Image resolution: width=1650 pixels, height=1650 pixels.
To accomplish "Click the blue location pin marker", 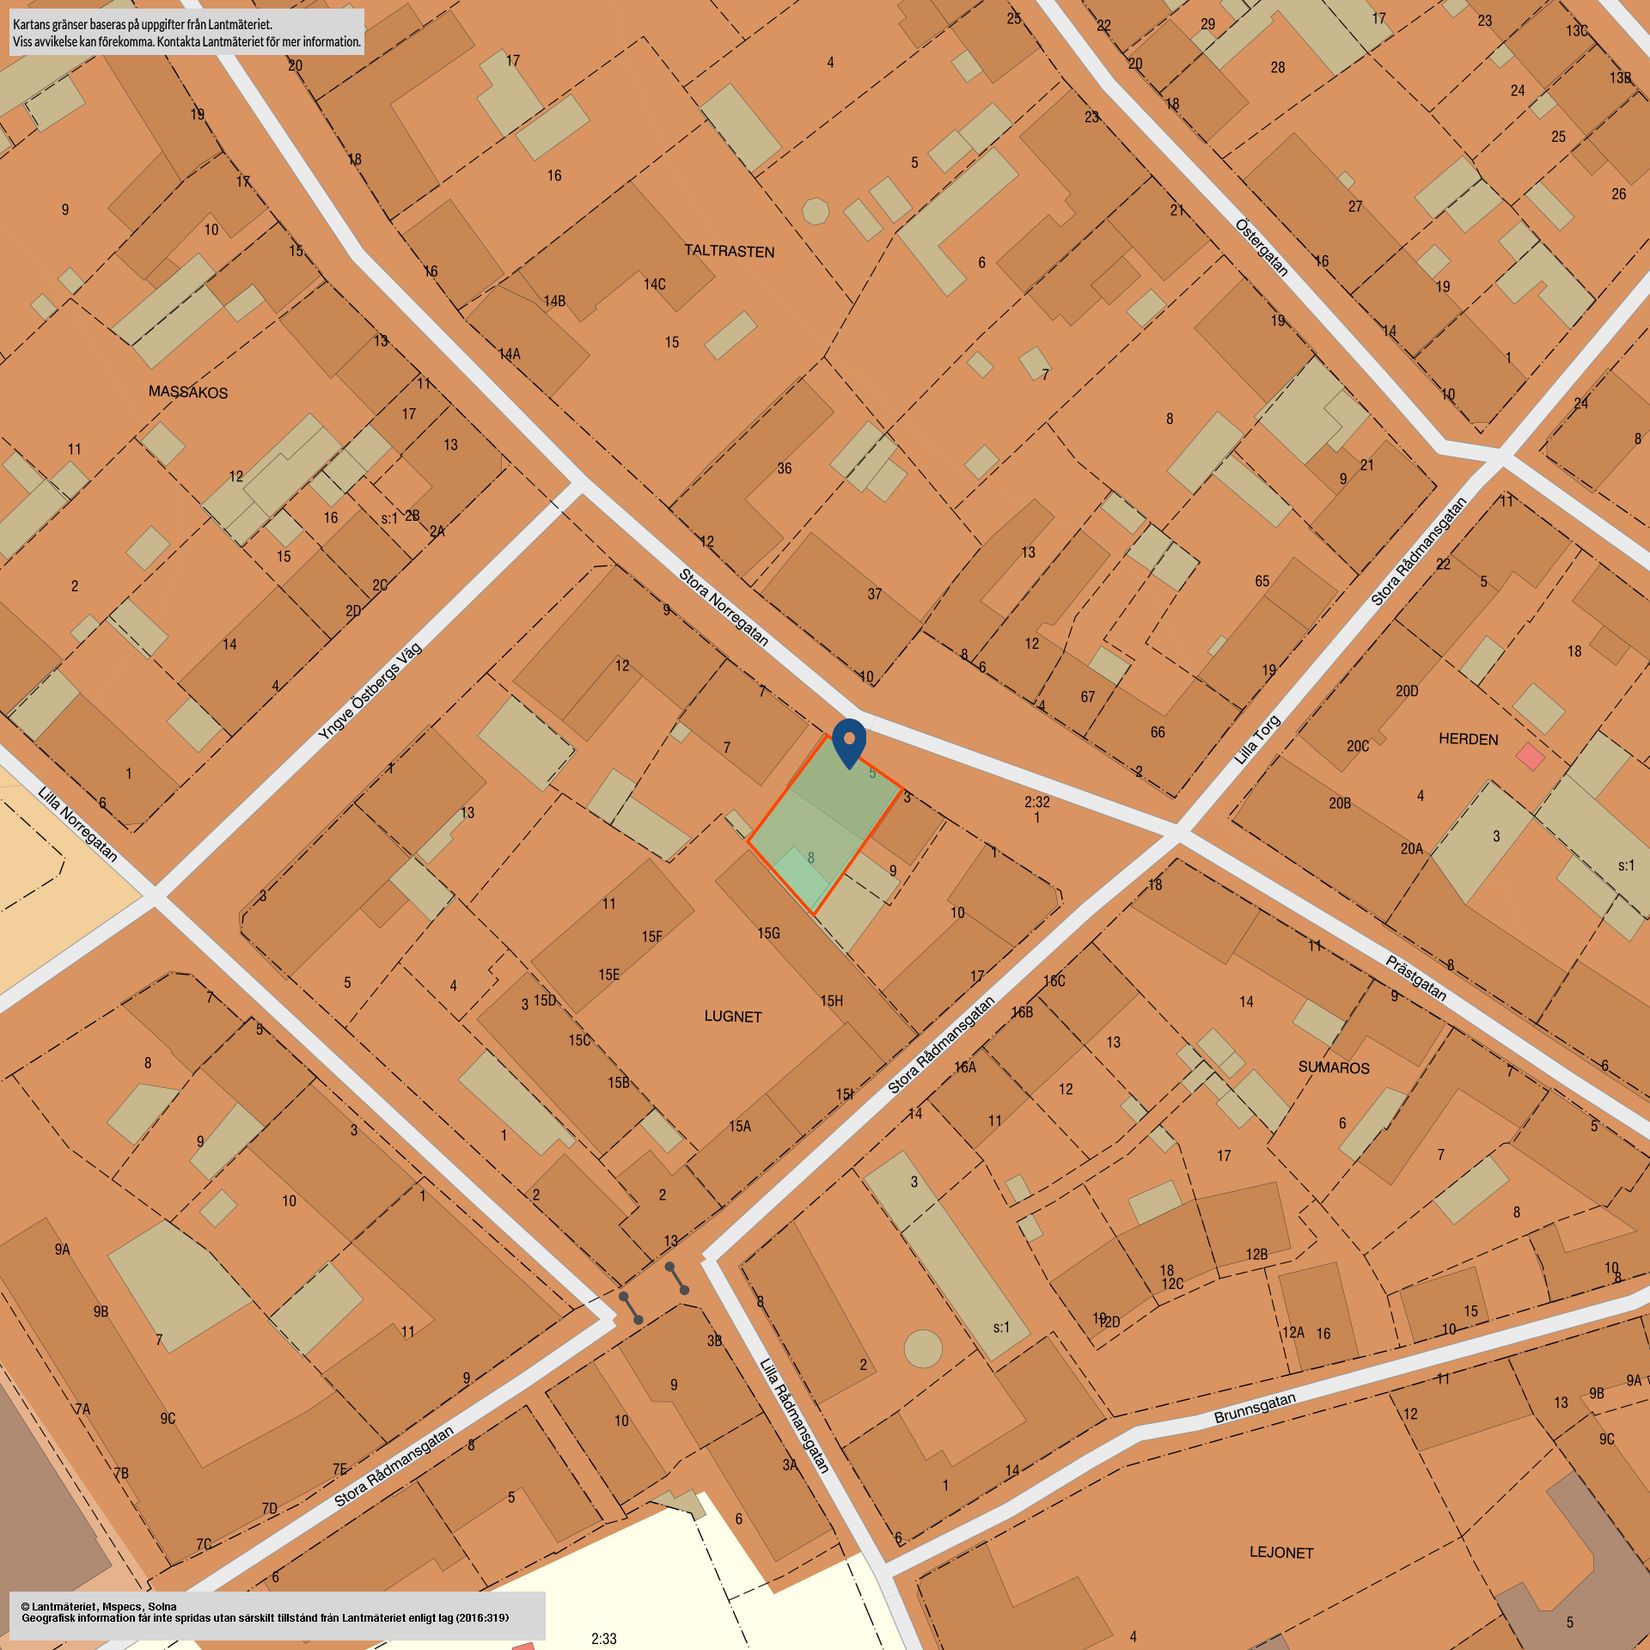I will (849, 743).
